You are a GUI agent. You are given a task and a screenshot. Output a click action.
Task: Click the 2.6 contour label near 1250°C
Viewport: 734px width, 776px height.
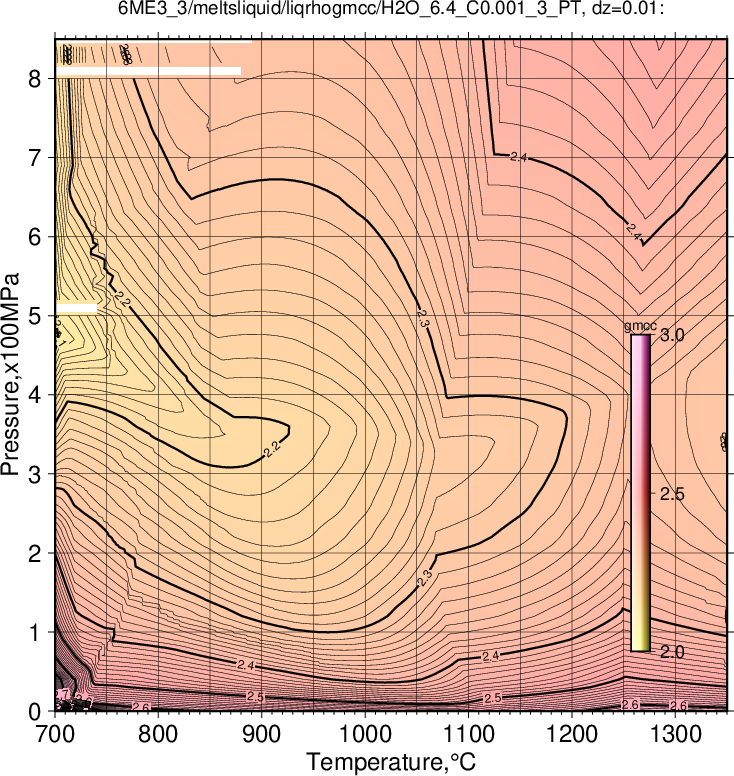click(x=631, y=705)
